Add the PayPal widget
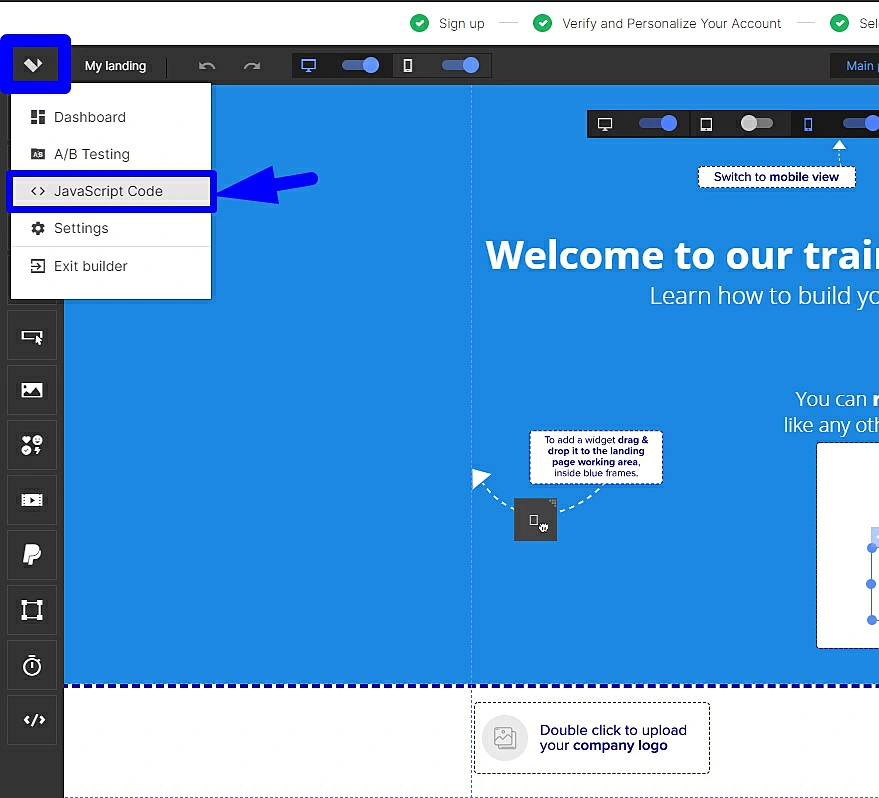Image resolution: width=879 pixels, height=798 pixels. pyautogui.click(x=32, y=555)
